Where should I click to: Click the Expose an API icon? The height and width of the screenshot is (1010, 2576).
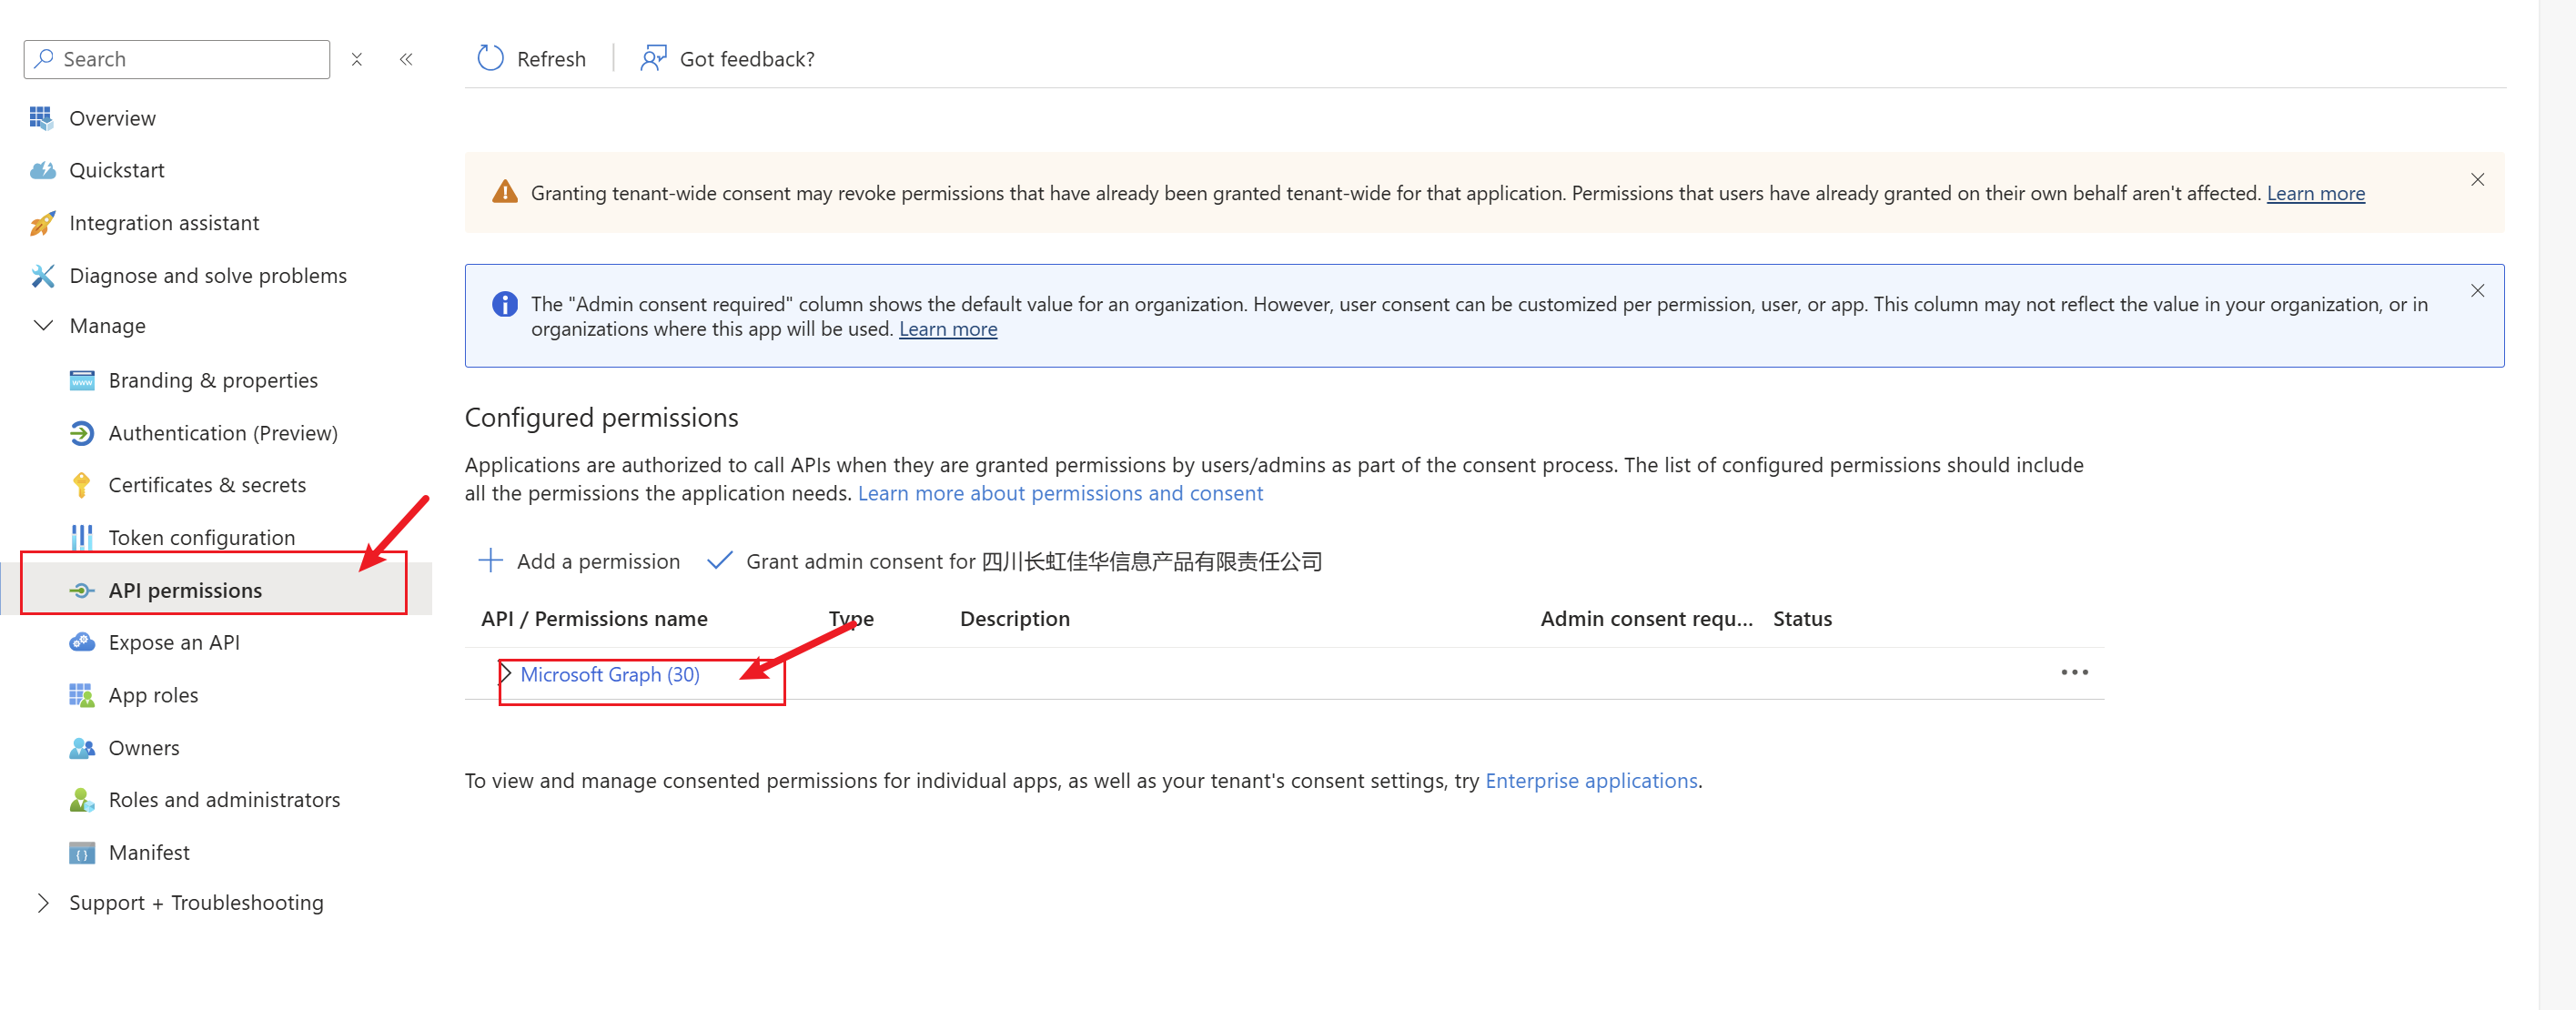[82, 642]
